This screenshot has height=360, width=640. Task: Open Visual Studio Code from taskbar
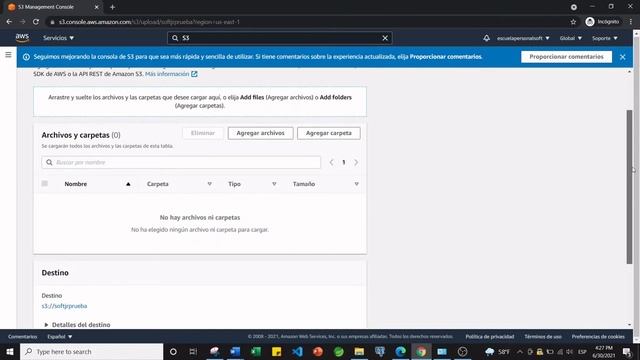pos(298,351)
